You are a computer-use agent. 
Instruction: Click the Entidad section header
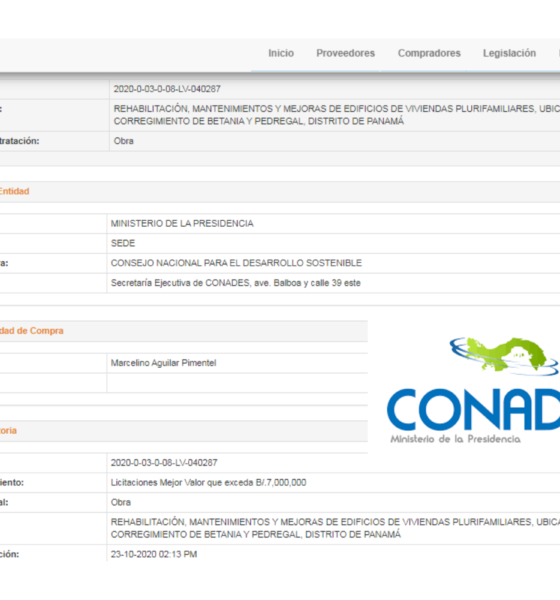(14, 191)
